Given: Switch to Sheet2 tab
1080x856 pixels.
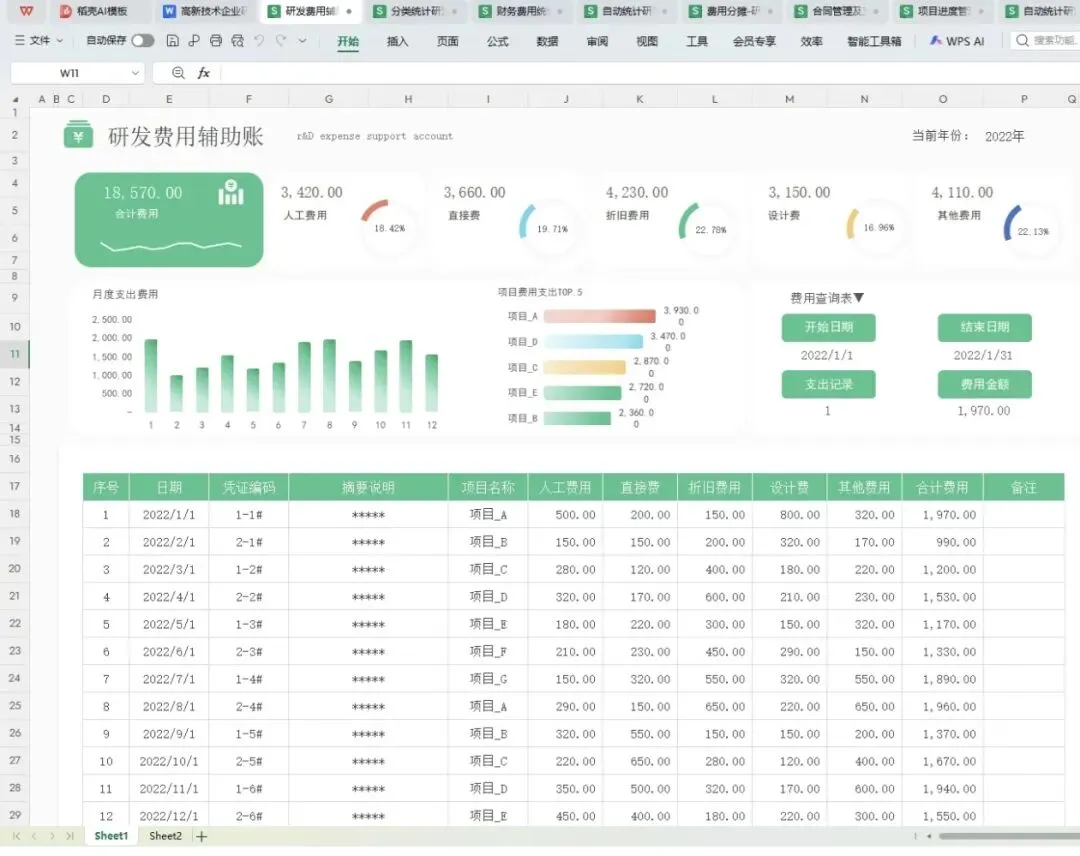Looking at the screenshot, I should coord(165,836).
